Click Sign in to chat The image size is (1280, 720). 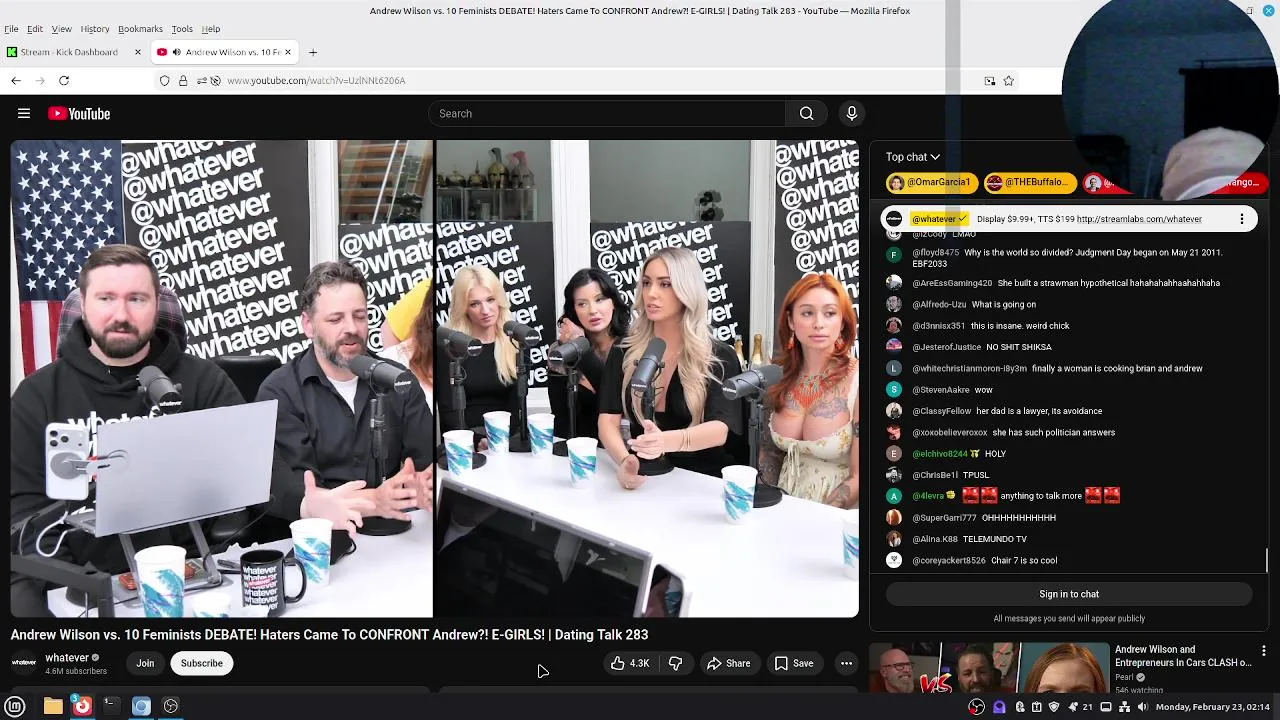[x=1069, y=594]
